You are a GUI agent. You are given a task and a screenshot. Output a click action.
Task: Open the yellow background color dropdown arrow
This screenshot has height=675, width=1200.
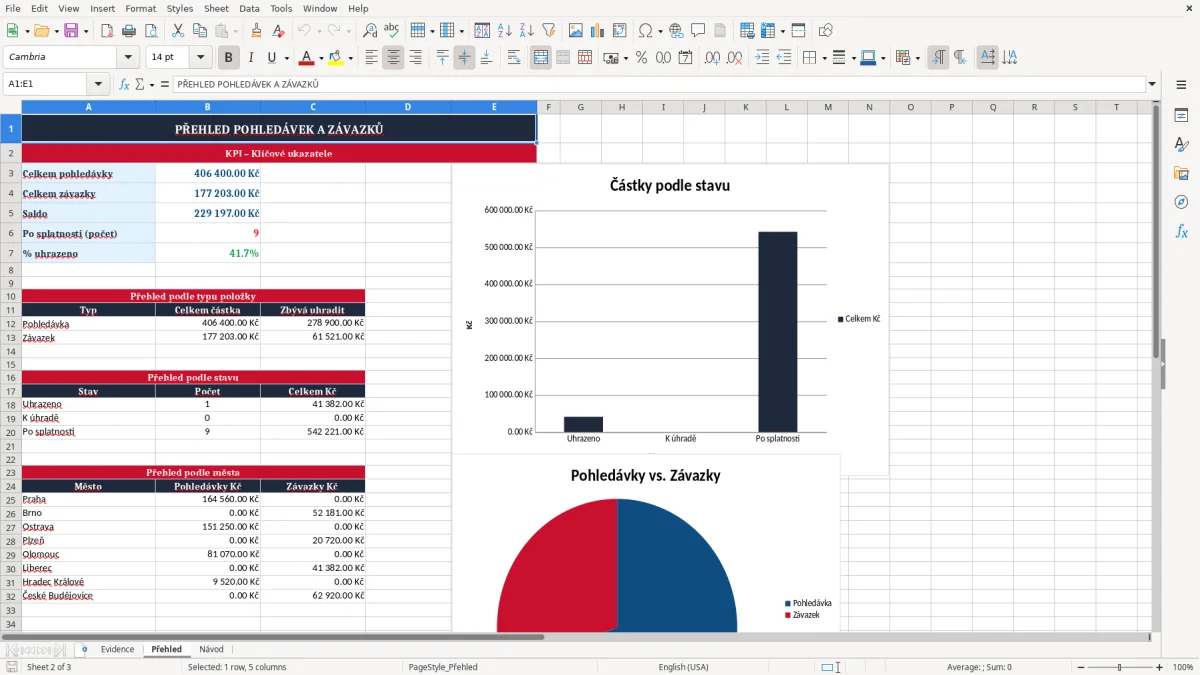(x=350, y=58)
